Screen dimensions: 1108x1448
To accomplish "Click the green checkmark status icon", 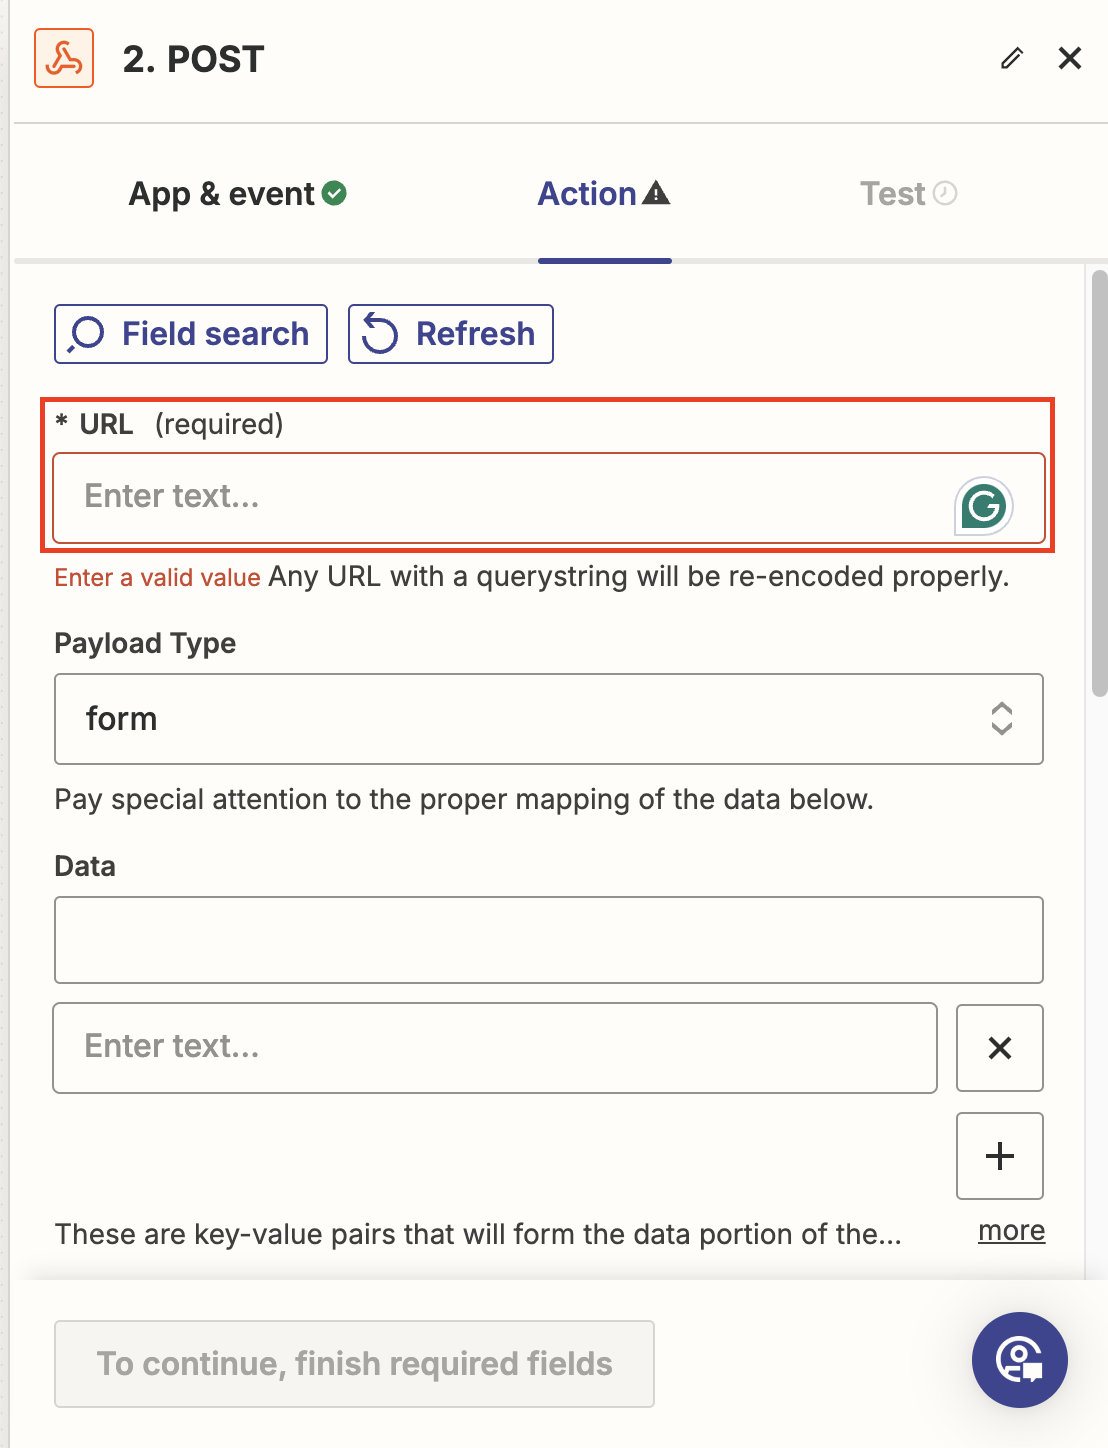I will [x=335, y=194].
